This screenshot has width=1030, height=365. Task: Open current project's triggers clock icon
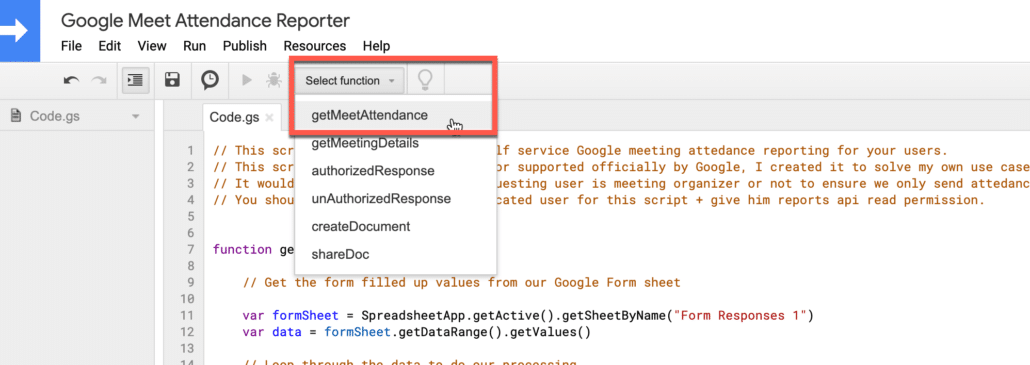pyautogui.click(x=210, y=80)
